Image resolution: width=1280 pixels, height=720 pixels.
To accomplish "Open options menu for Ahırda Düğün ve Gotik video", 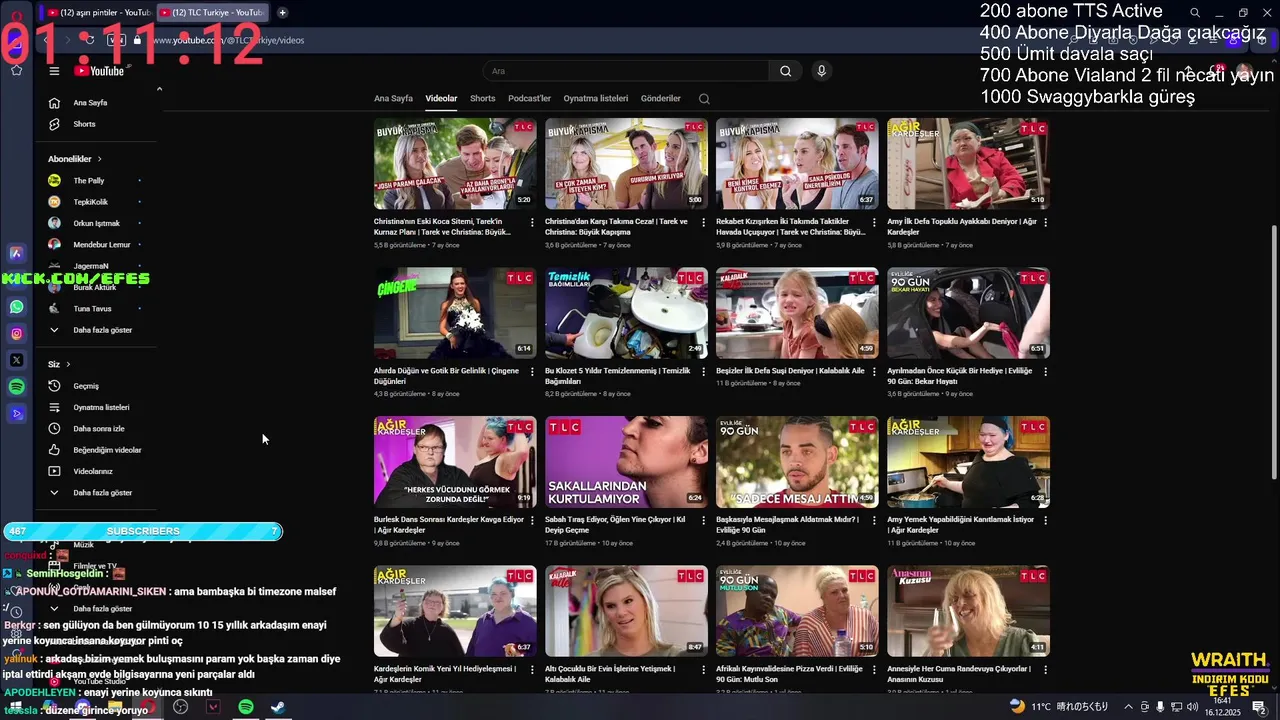I will [532, 371].
